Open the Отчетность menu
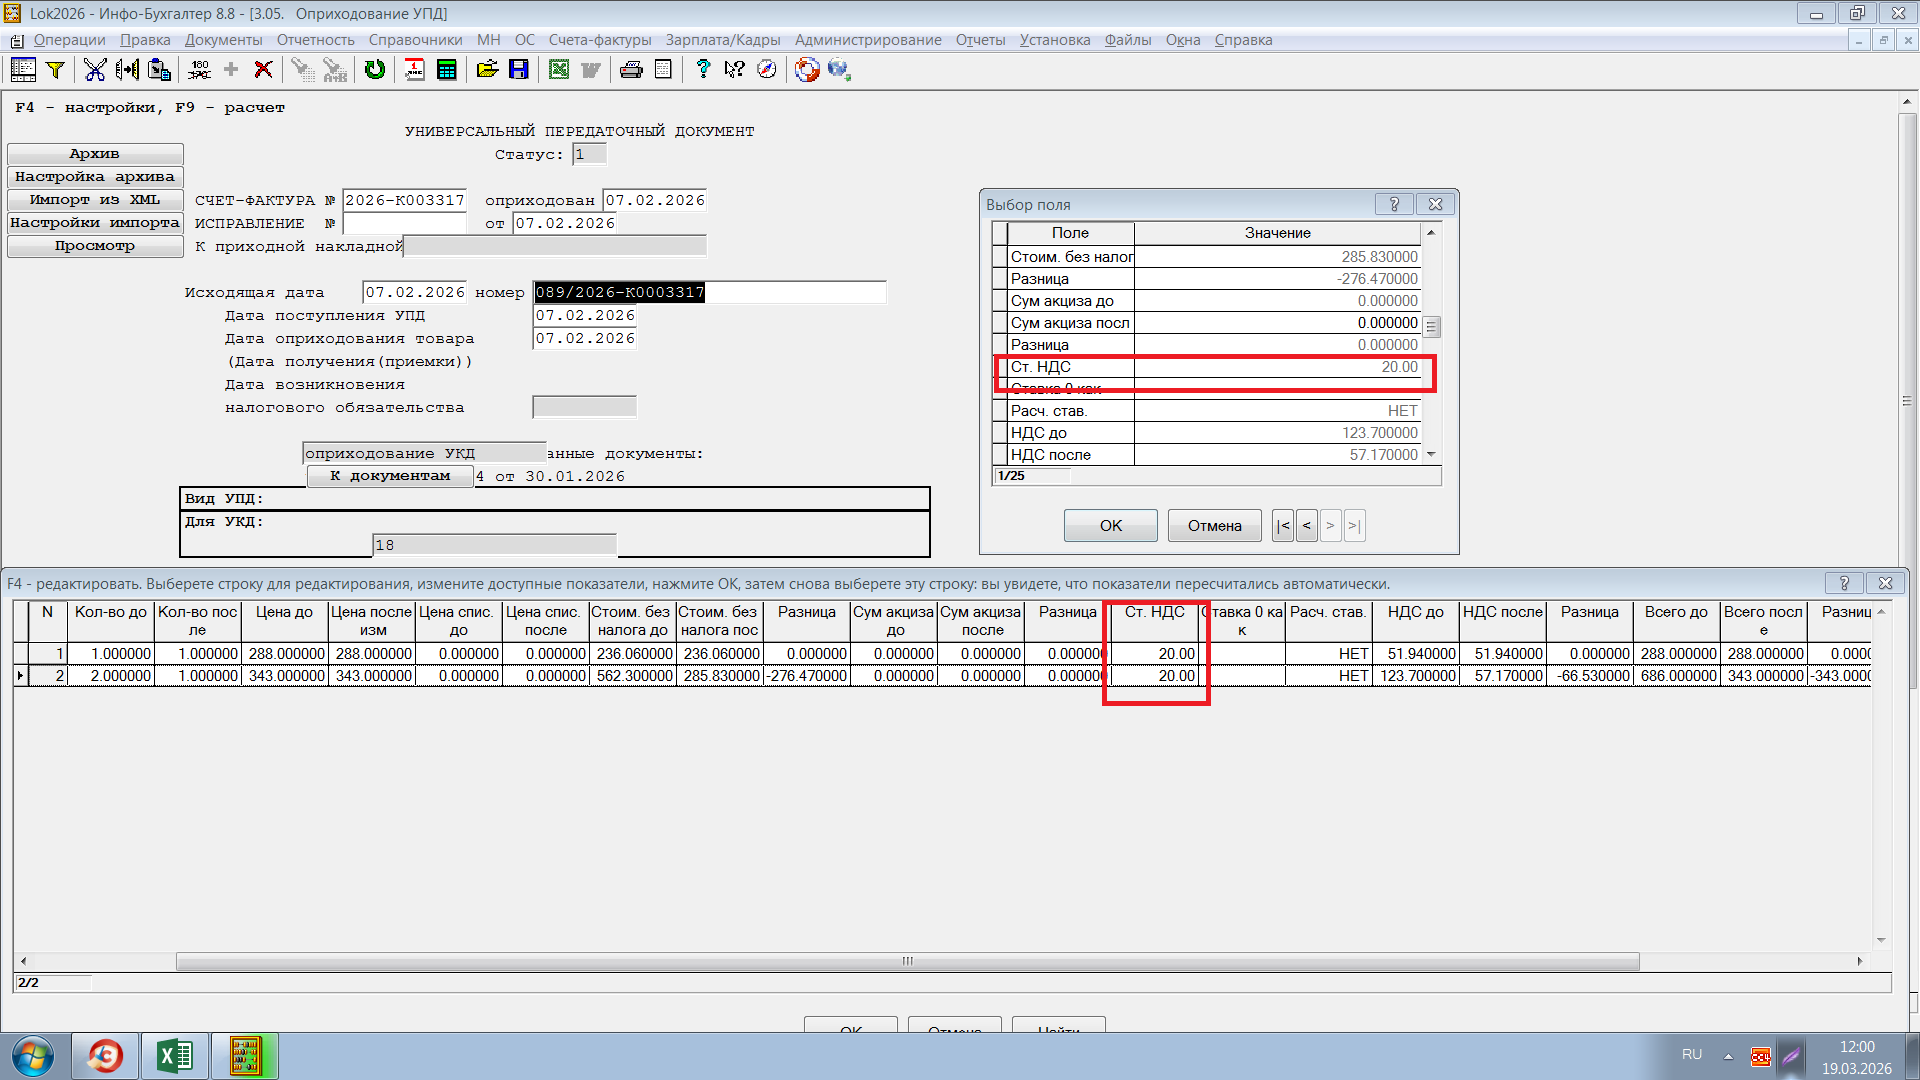Screen dimensions: 1920x1080 [315, 40]
